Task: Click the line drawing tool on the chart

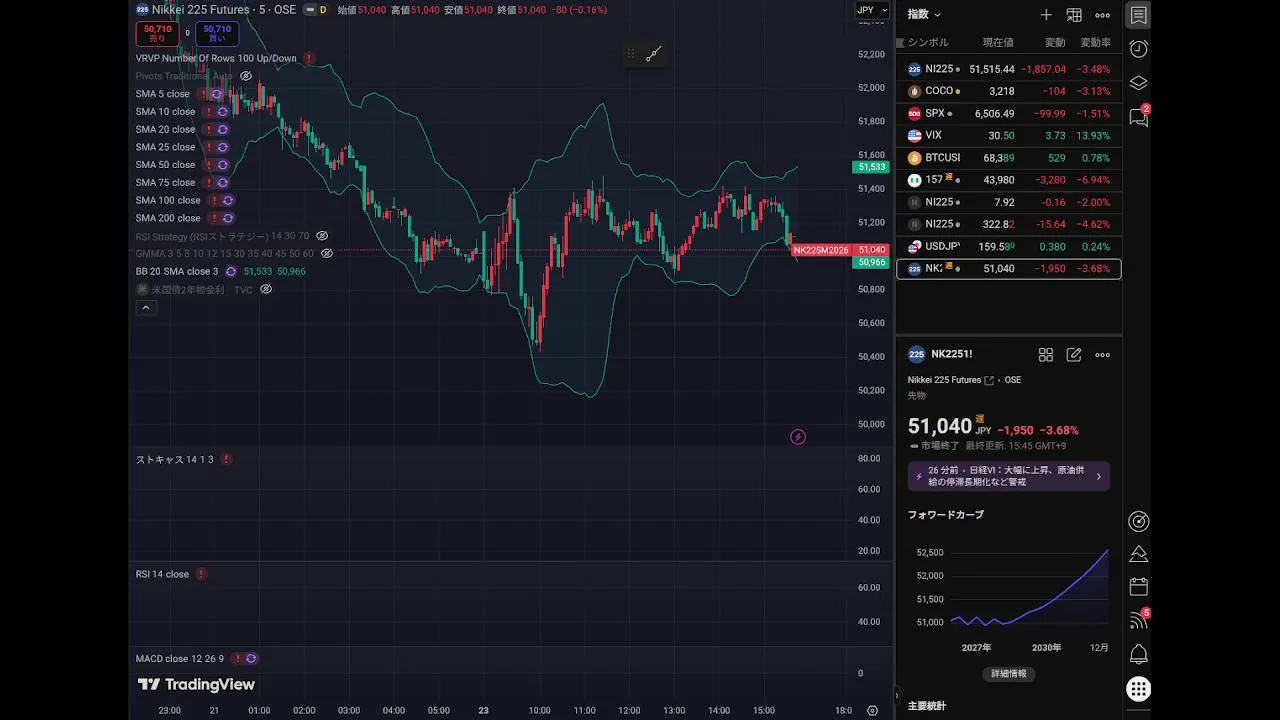Action: (x=654, y=55)
